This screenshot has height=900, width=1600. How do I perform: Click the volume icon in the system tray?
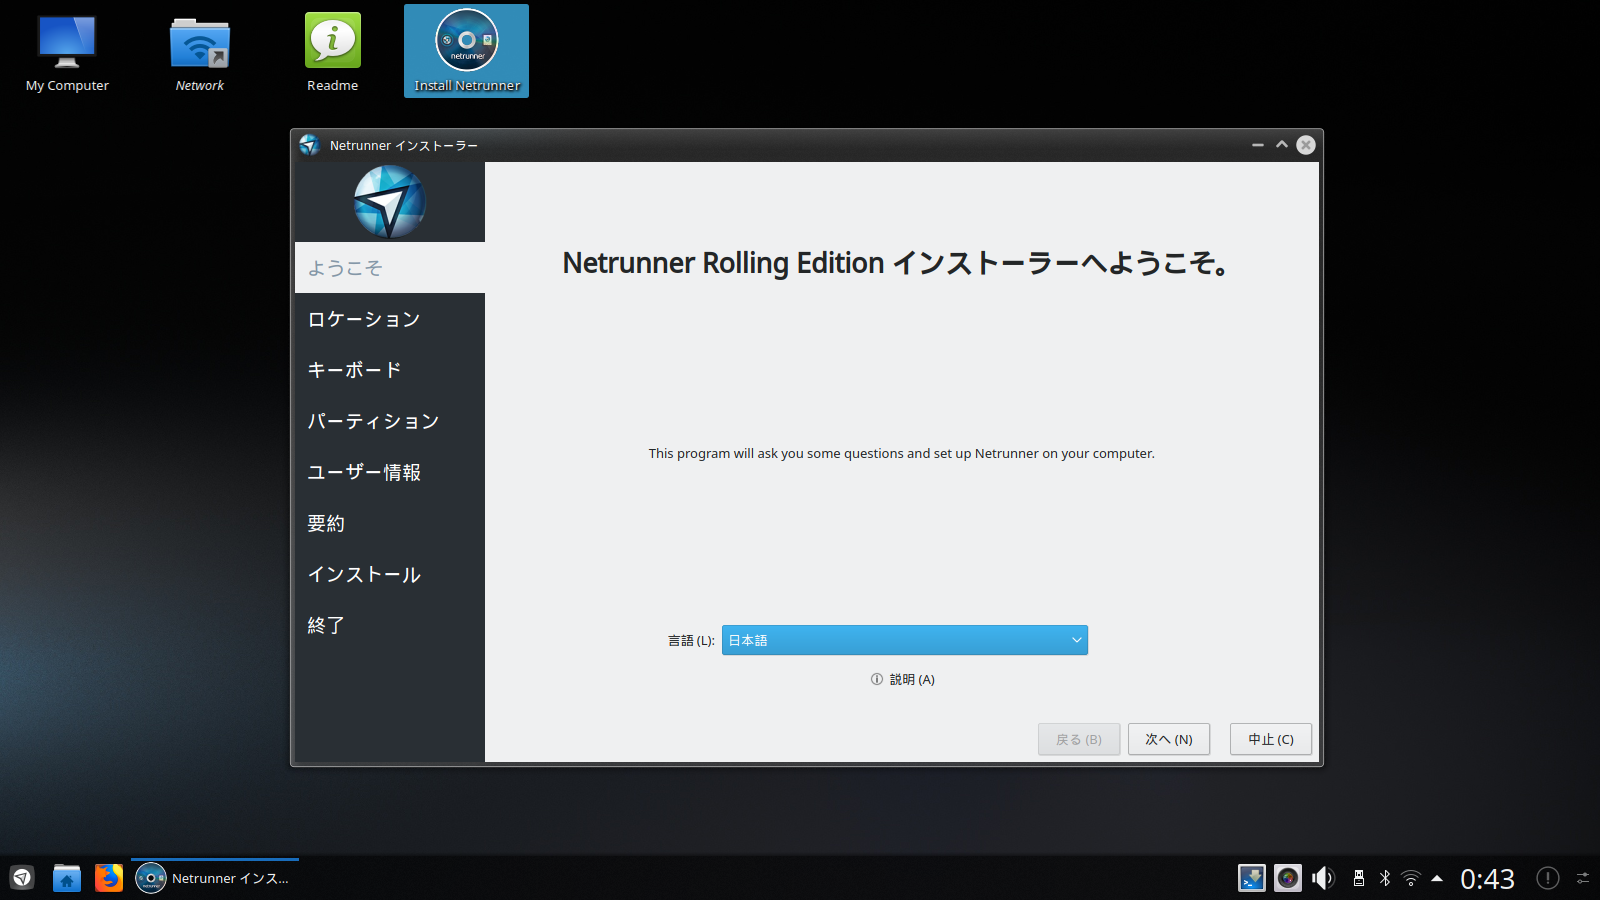click(x=1322, y=878)
